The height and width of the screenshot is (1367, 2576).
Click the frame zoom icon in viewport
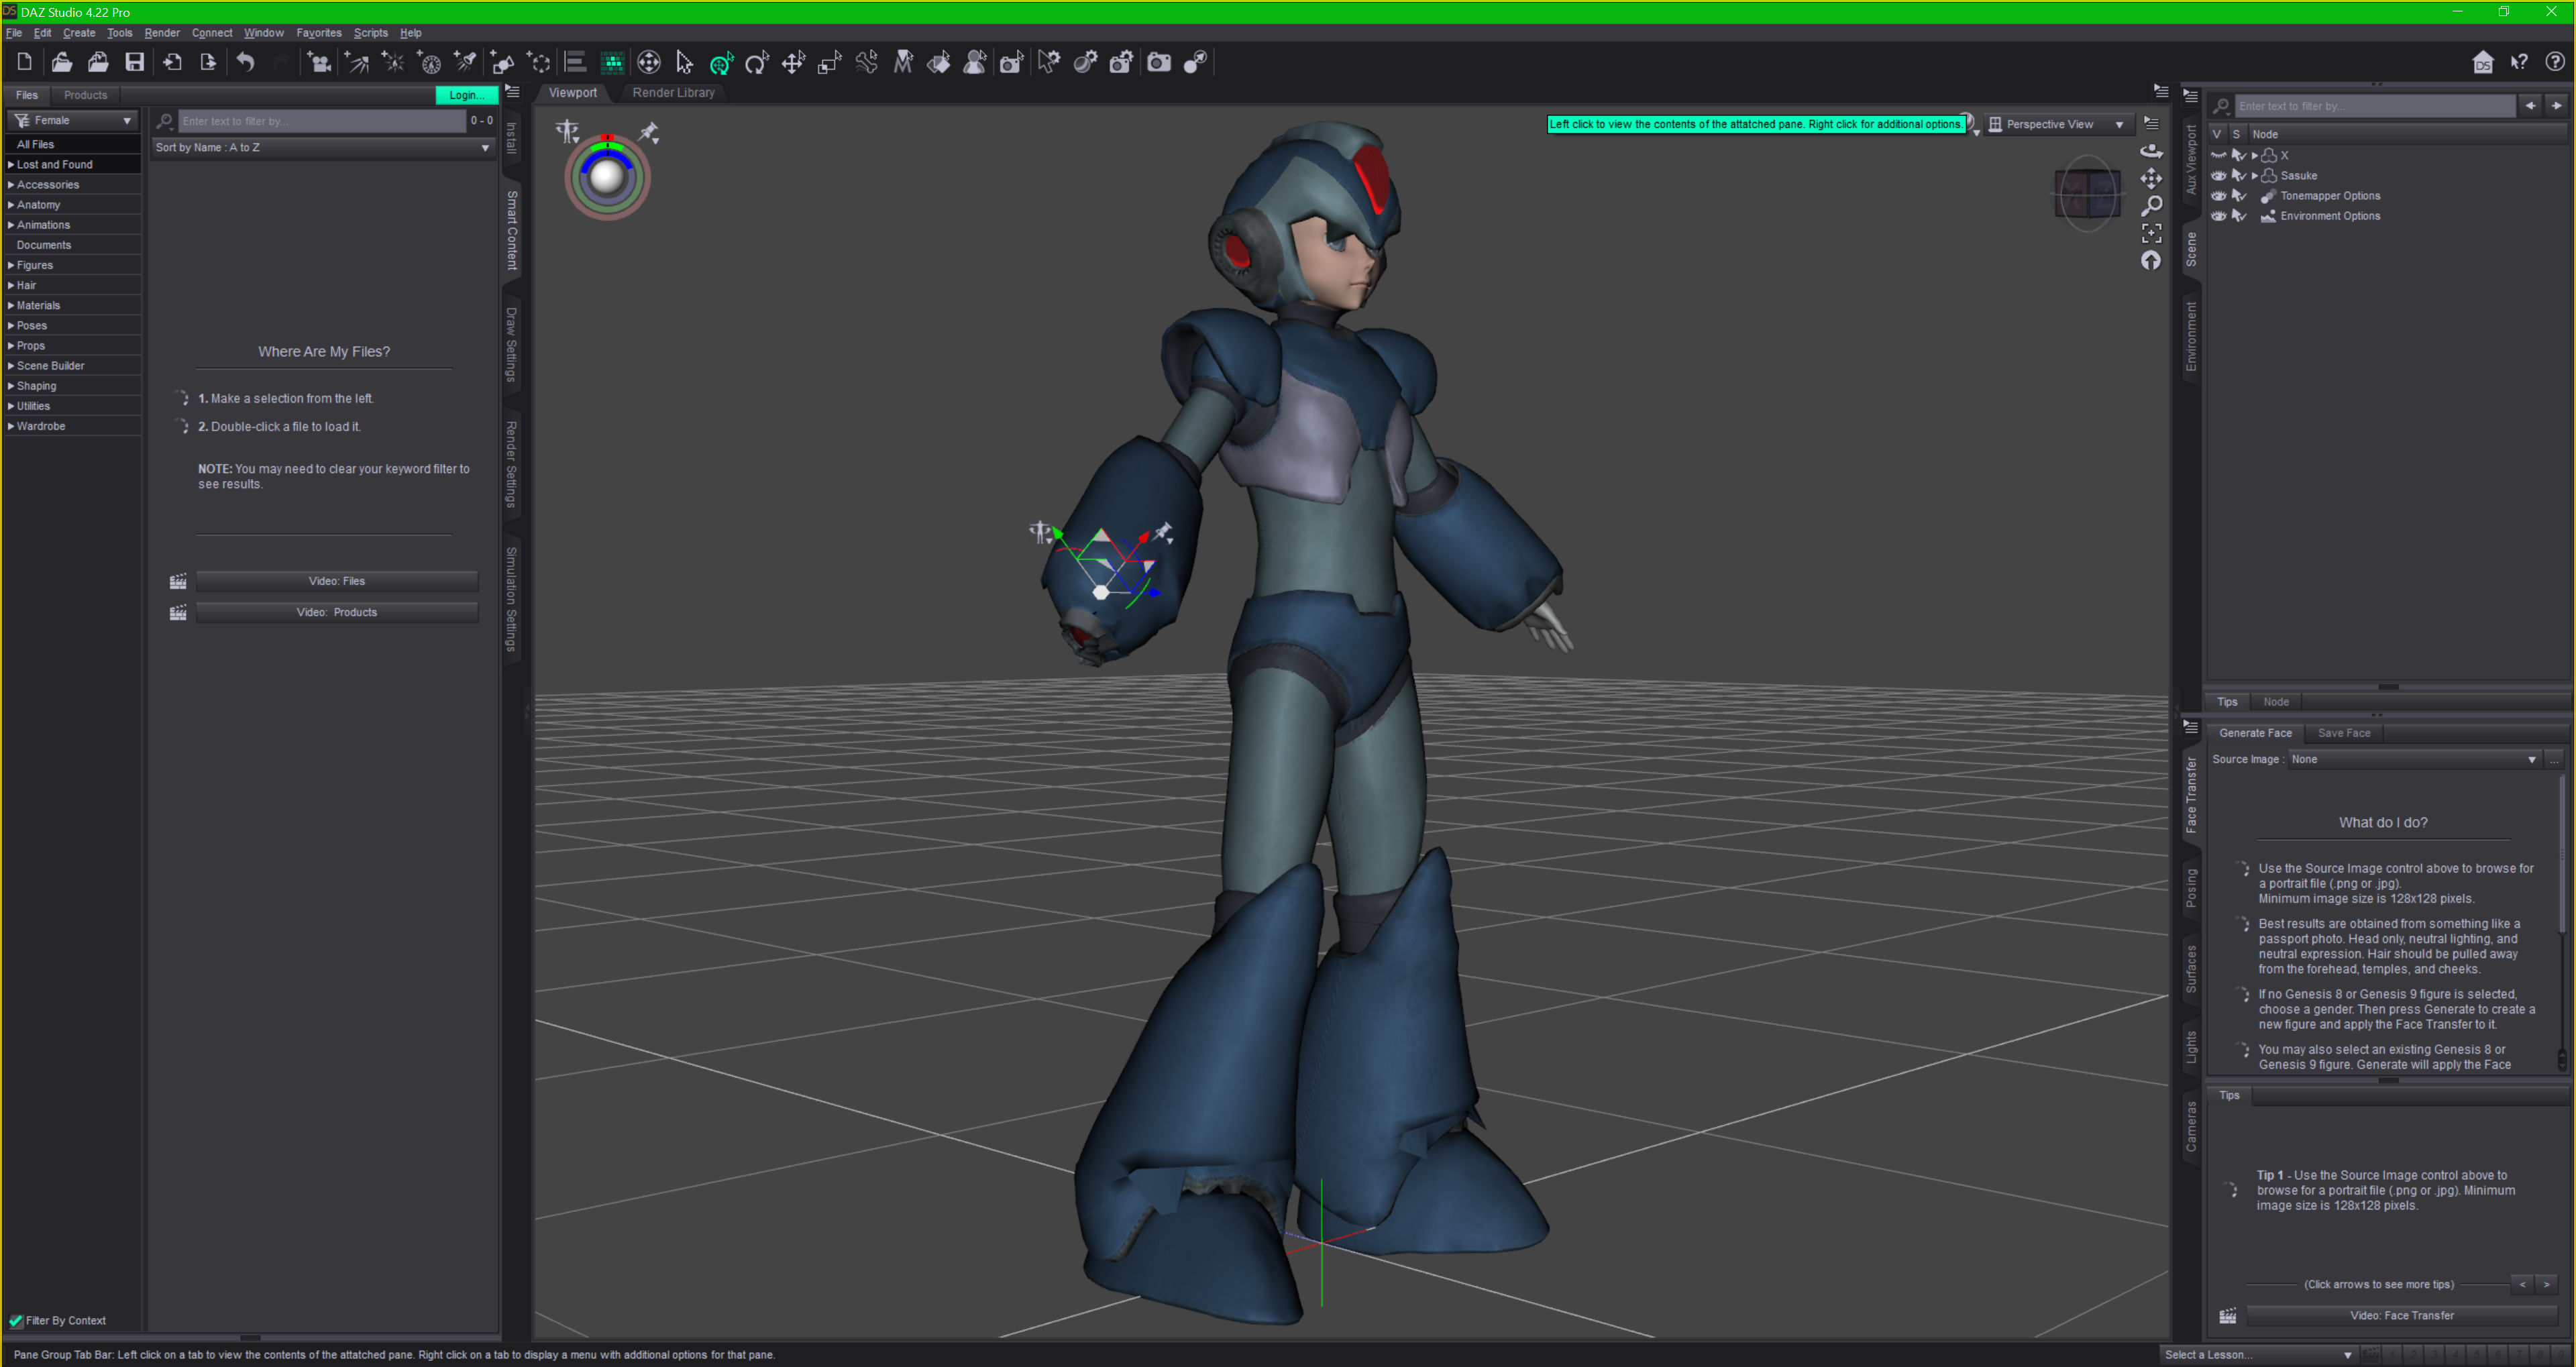pyautogui.click(x=2151, y=233)
